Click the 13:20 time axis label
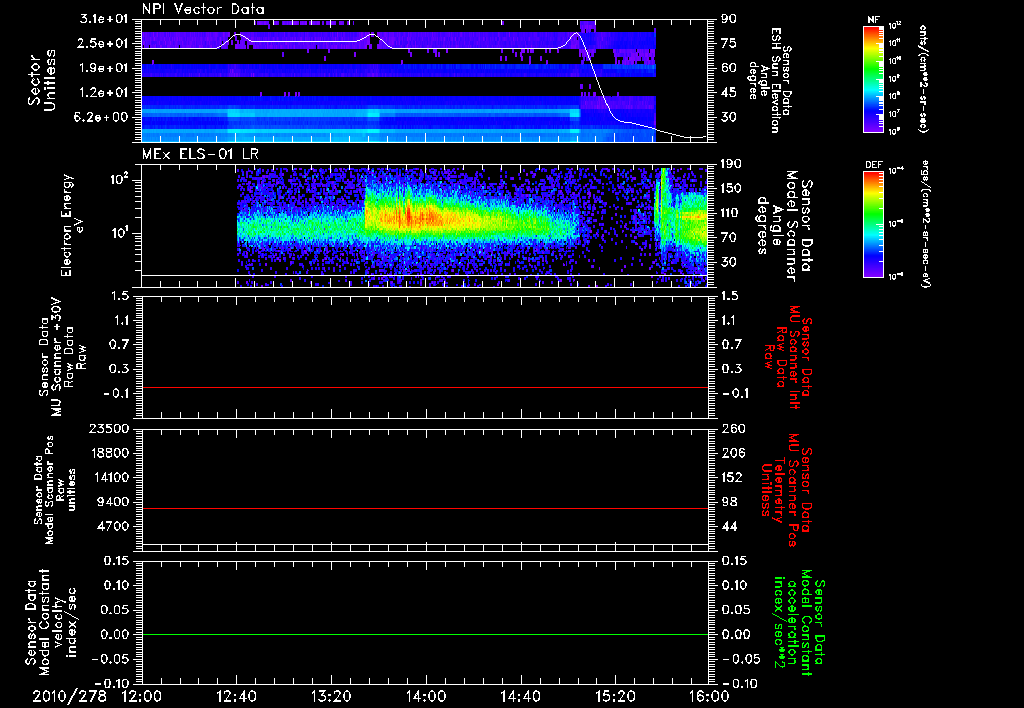 [331, 696]
